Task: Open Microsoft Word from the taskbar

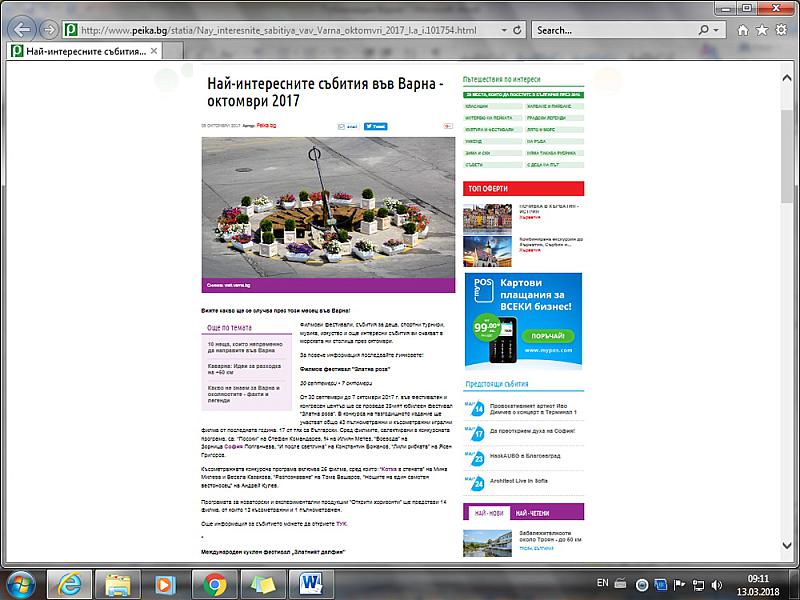Action: [309, 582]
